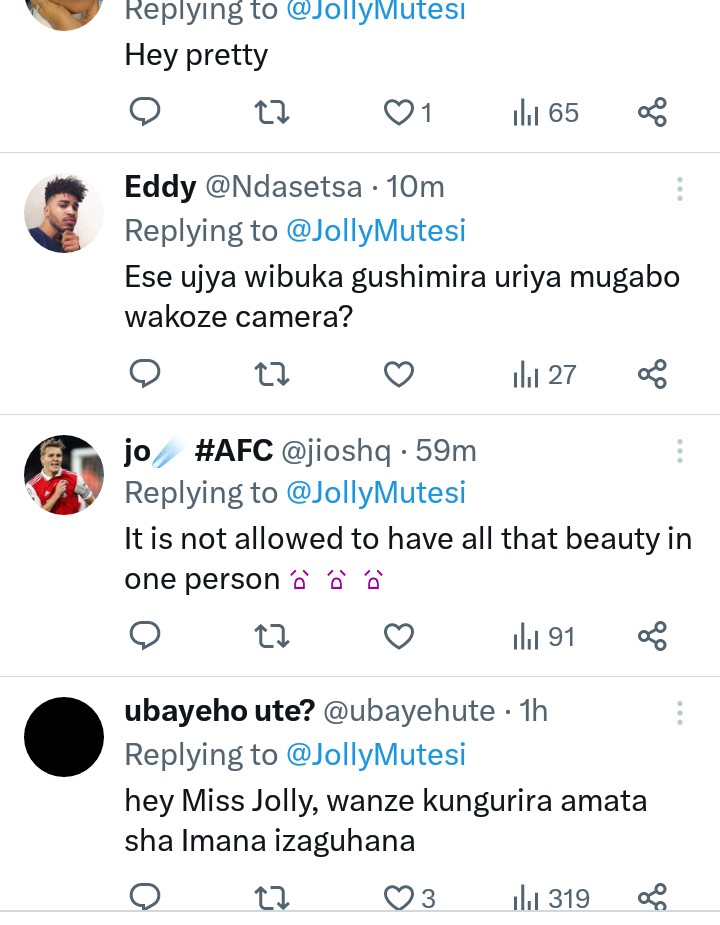Open ubayeho ute's black profile avatar
This screenshot has width=720, height=925.
[x=64, y=736]
